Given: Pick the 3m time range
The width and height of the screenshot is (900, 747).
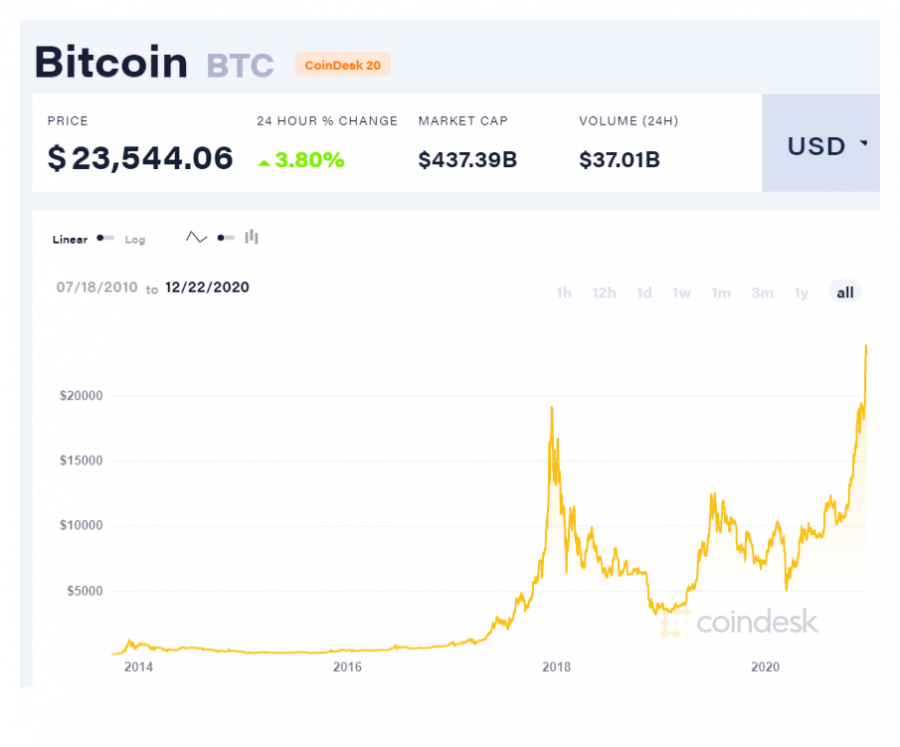Looking at the screenshot, I should (762, 293).
